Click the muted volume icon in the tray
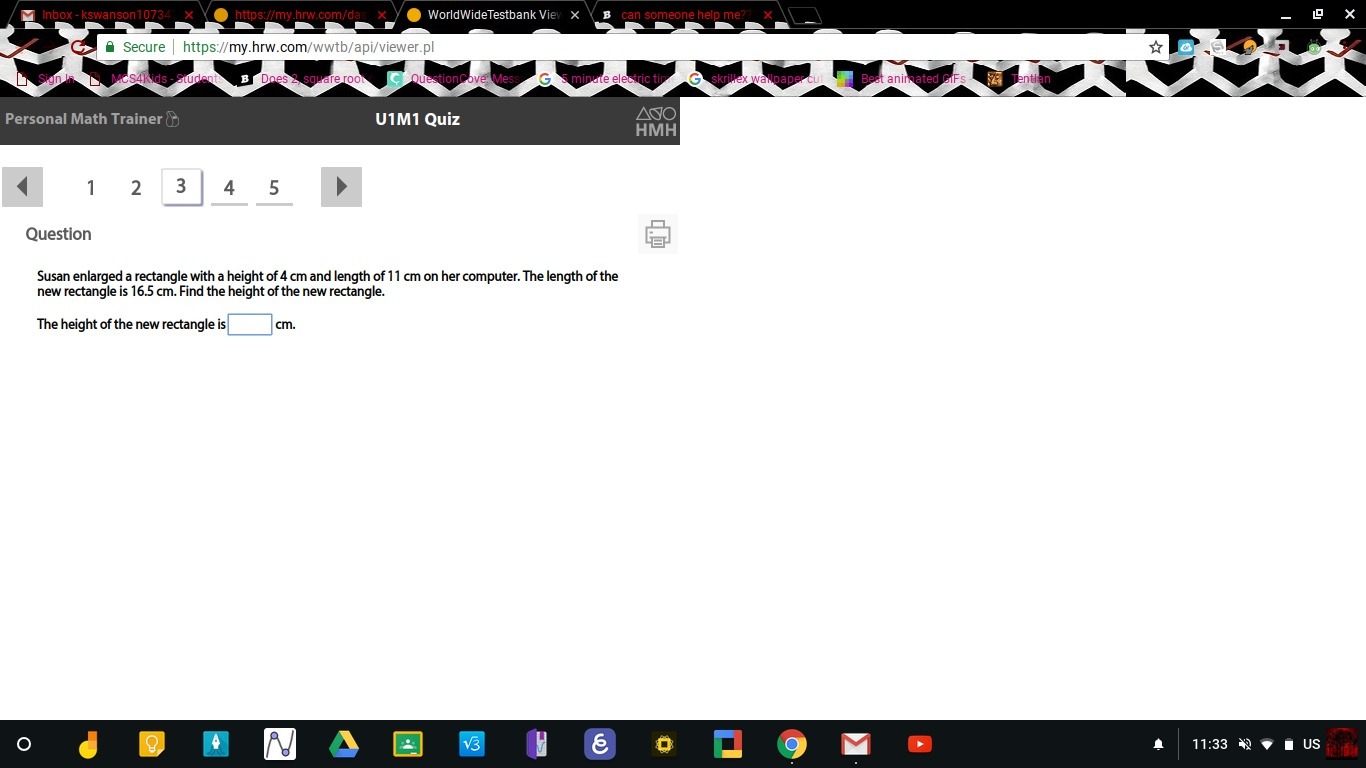1366x768 pixels. click(1245, 744)
